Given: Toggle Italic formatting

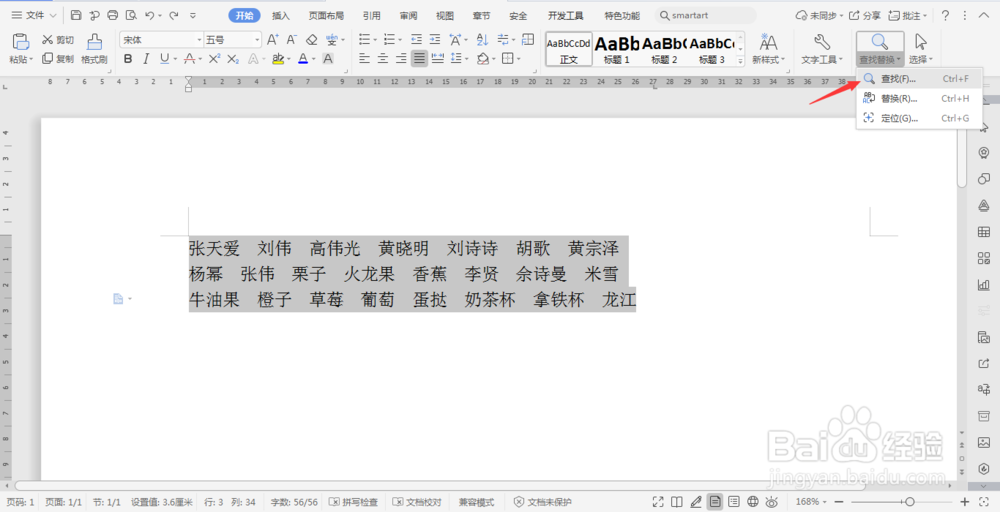Looking at the screenshot, I should click(146, 59).
